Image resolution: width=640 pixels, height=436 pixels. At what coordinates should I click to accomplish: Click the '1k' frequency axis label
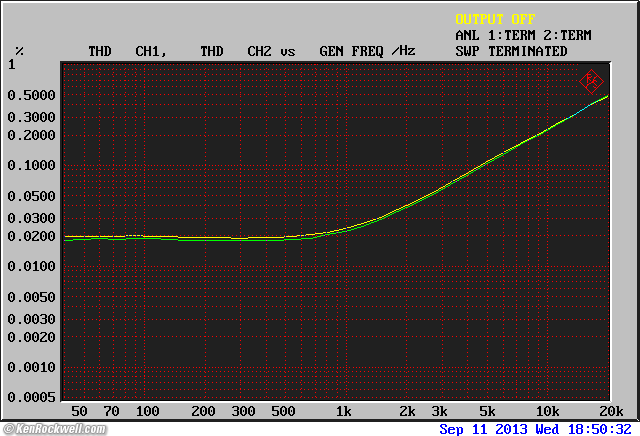coord(343,411)
